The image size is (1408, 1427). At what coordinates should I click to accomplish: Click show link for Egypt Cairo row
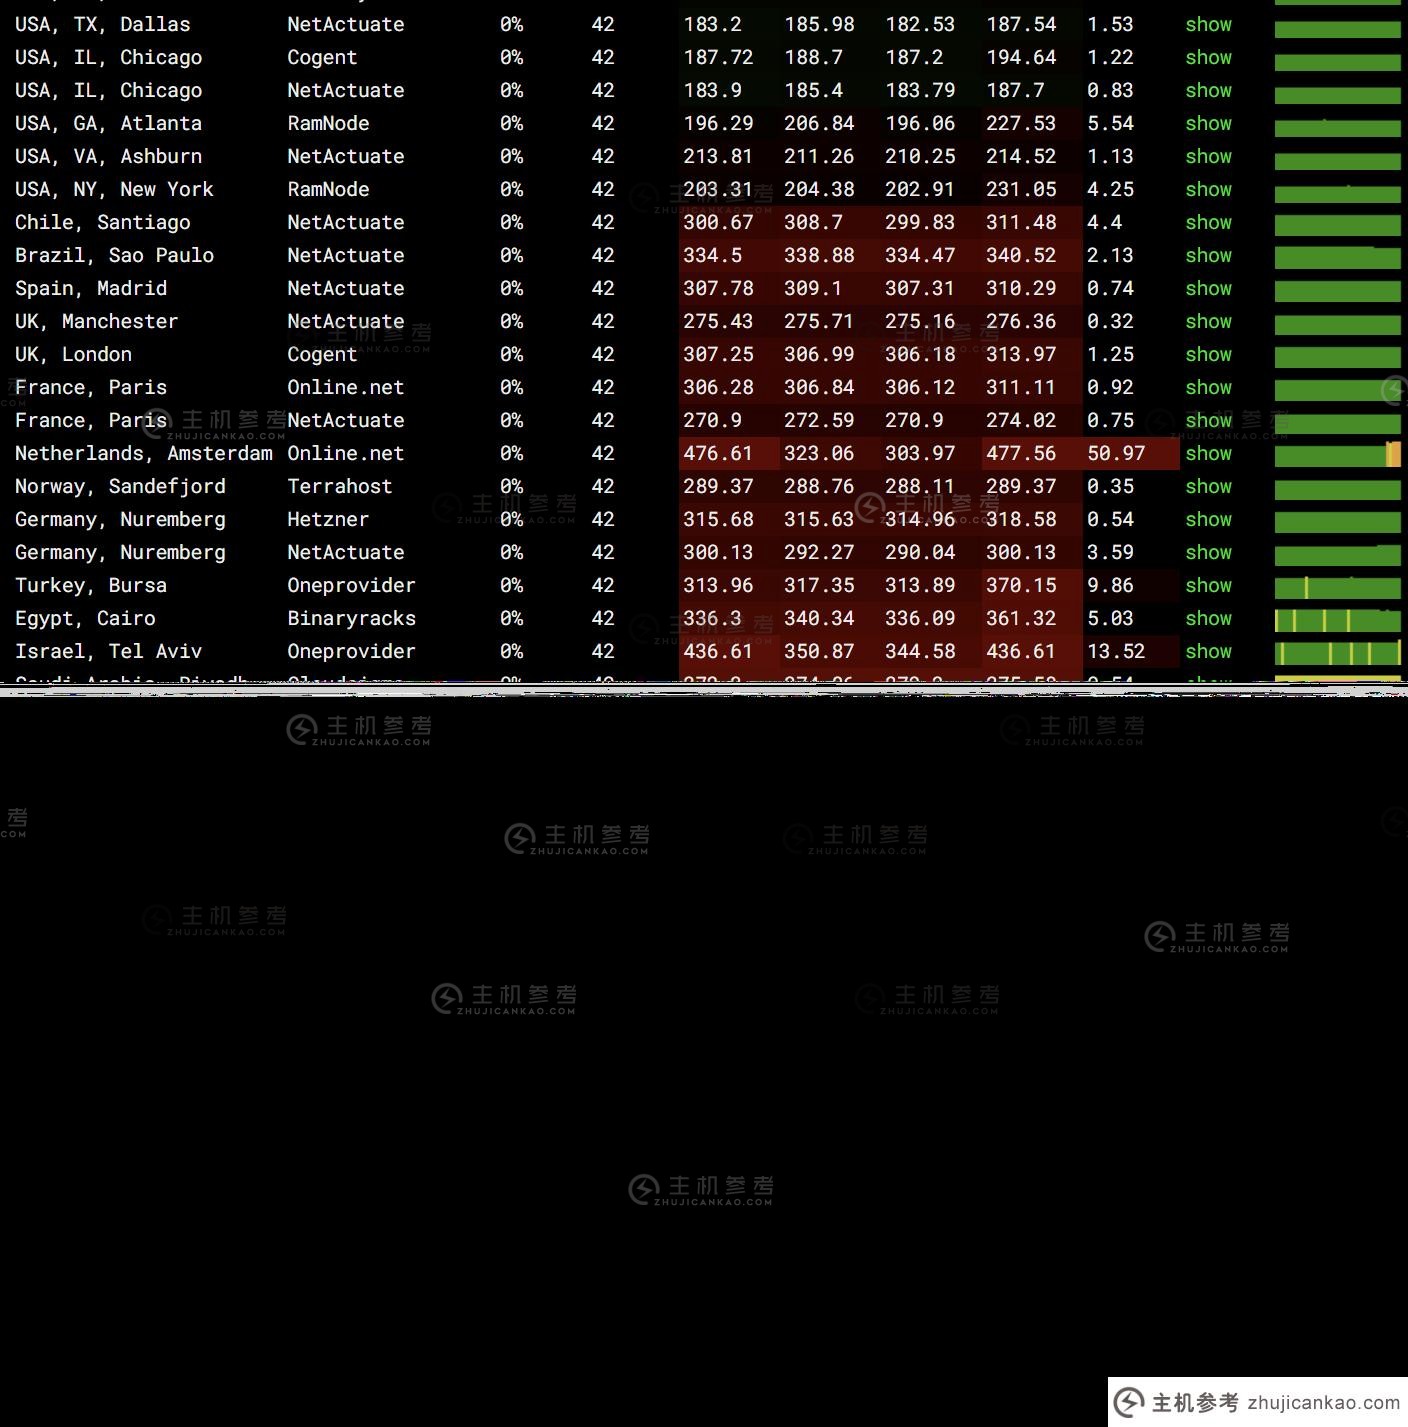point(1208,618)
